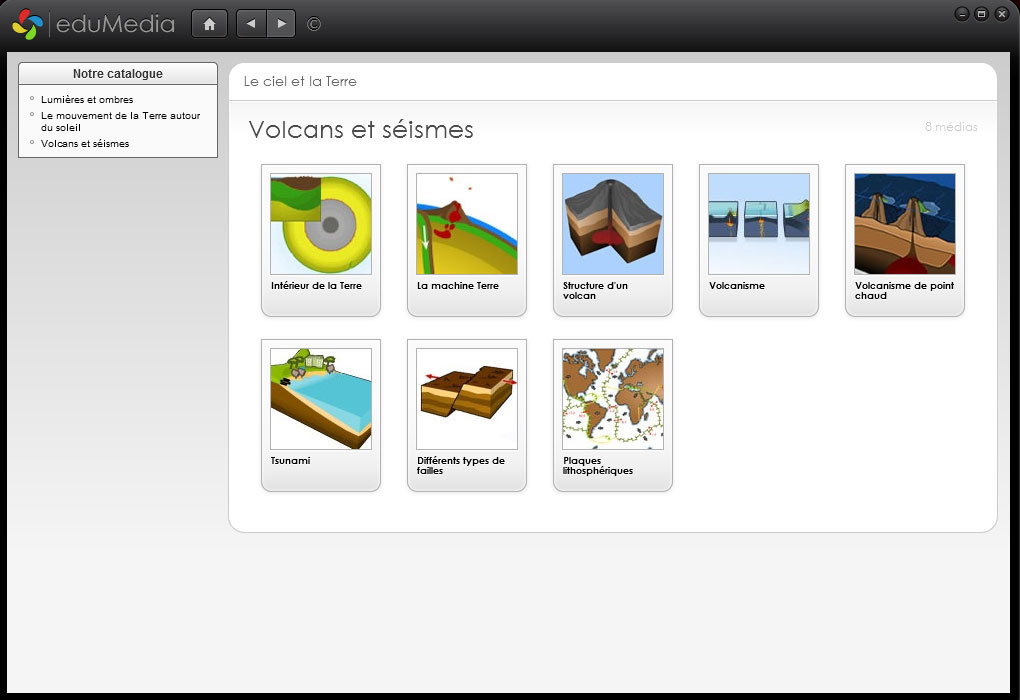Viewport: 1020px width, 700px height.
Task: Click the eduMedia logo
Action: click(94, 25)
